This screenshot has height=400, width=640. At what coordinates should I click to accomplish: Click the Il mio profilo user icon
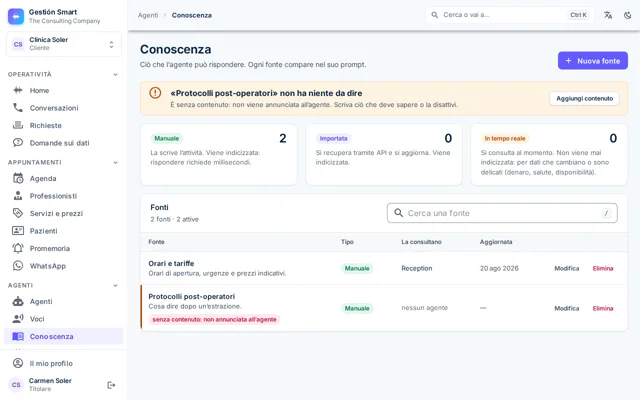[x=18, y=363]
